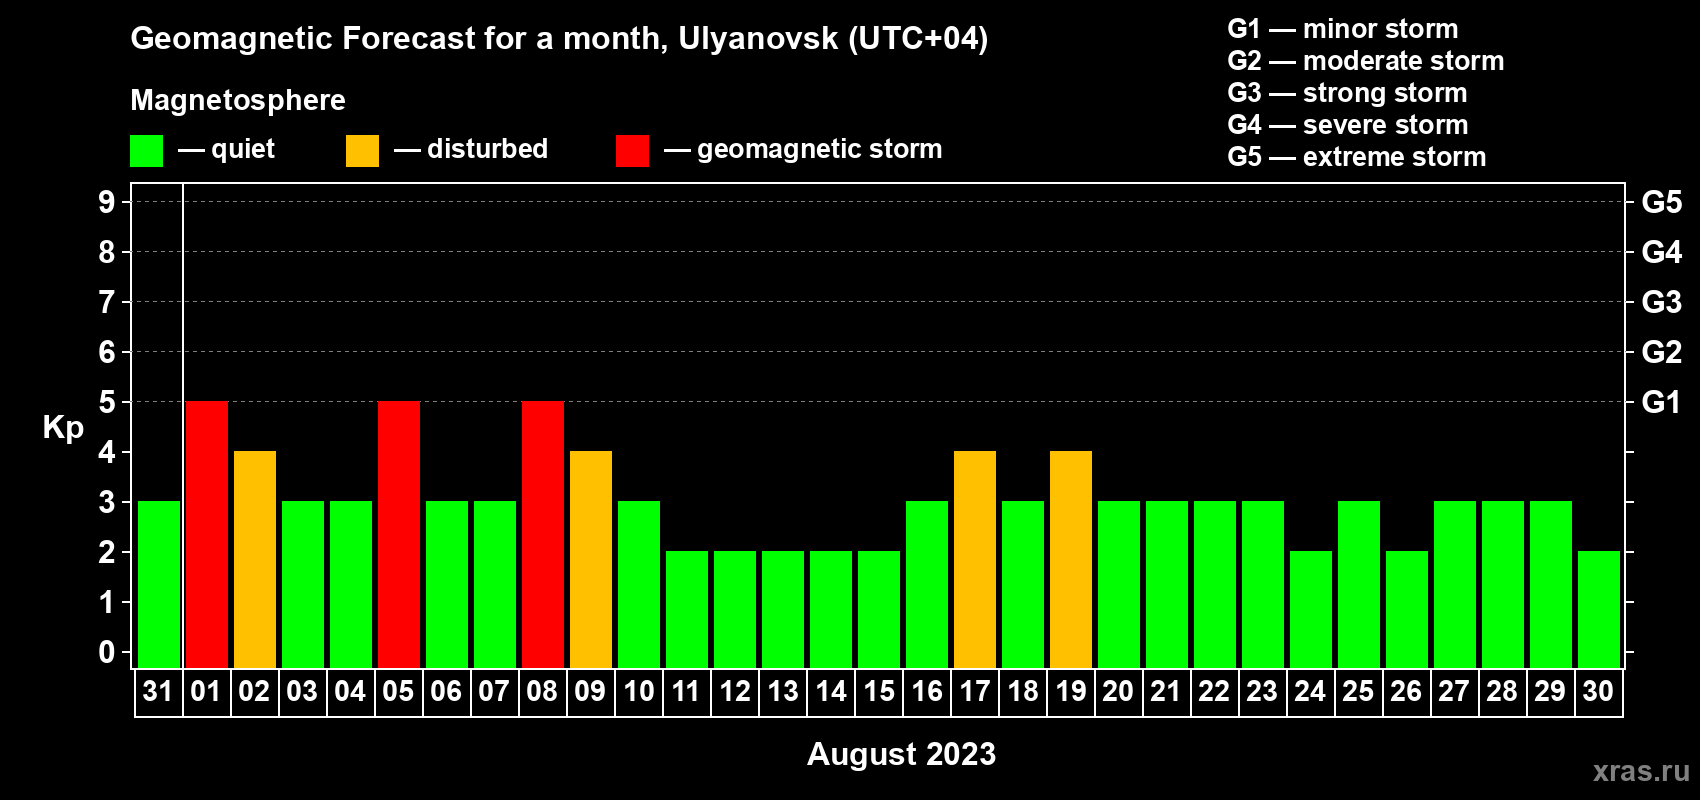Viewport: 1700px width, 800px height.
Task: Click the orange bar for day 09
Action: (x=591, y=559)
